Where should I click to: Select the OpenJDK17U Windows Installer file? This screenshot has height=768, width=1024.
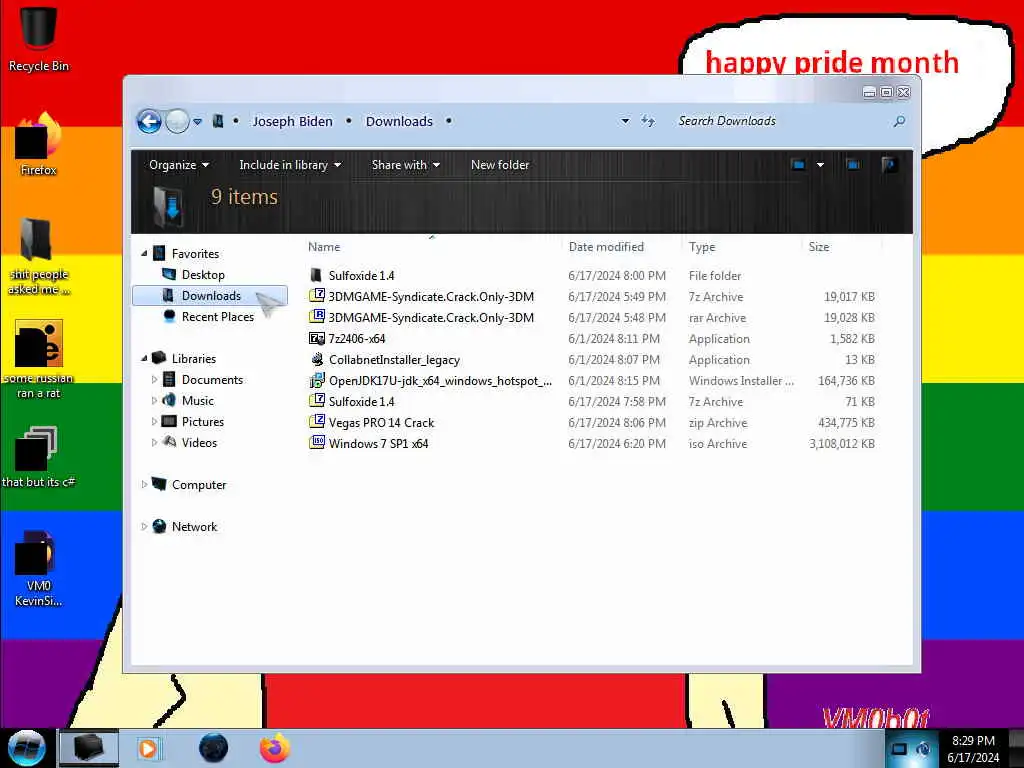pos(440,381)
